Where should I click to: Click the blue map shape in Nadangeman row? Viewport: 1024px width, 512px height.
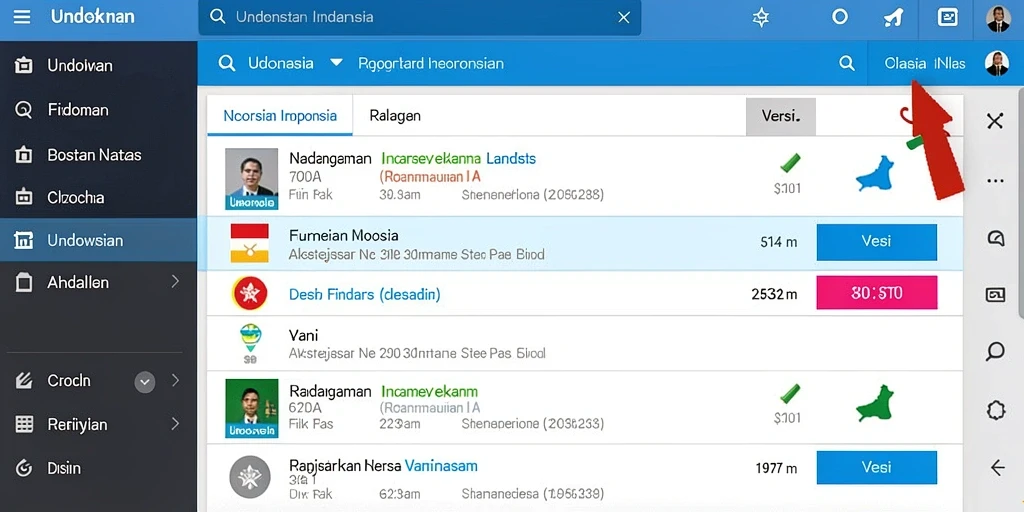[875, 174]
